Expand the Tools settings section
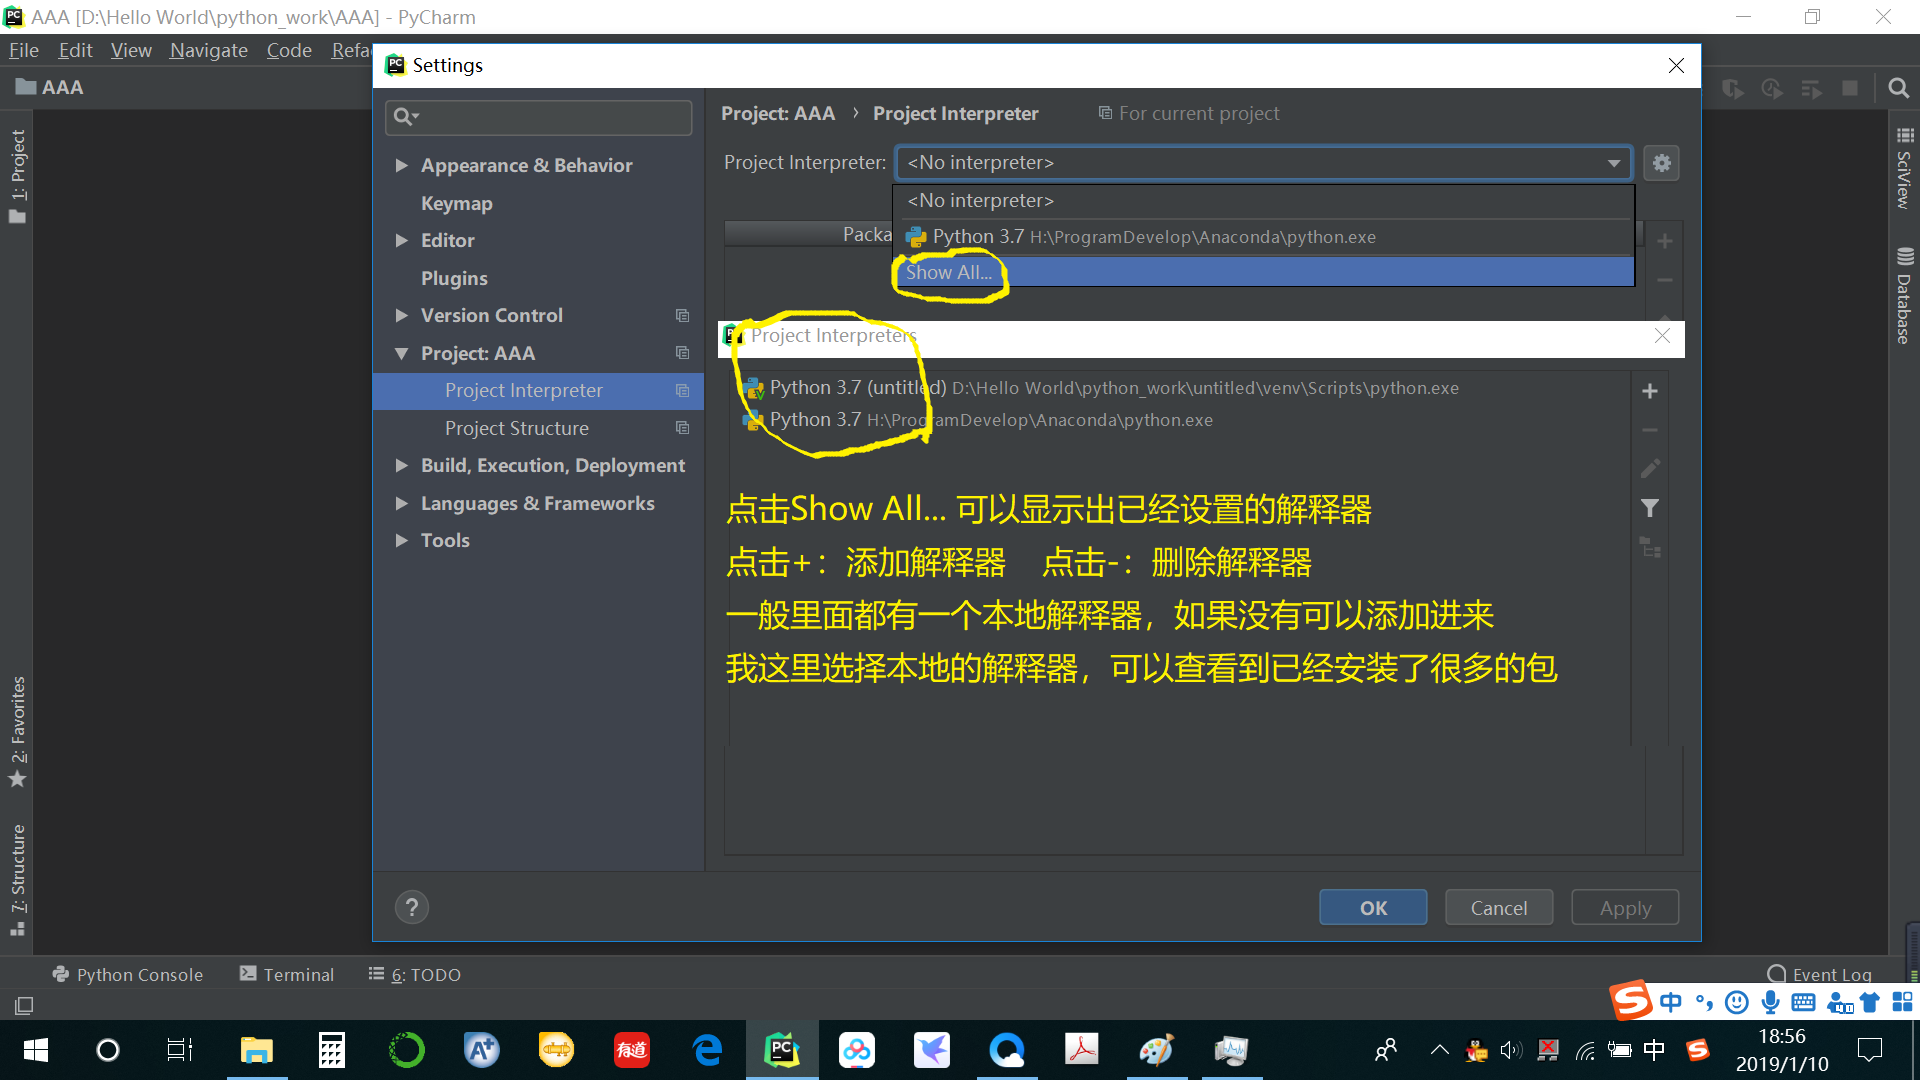Image resolution: width=1920 pixels, height=1080 pixels. pyautogui.click(x=402, y=540)
